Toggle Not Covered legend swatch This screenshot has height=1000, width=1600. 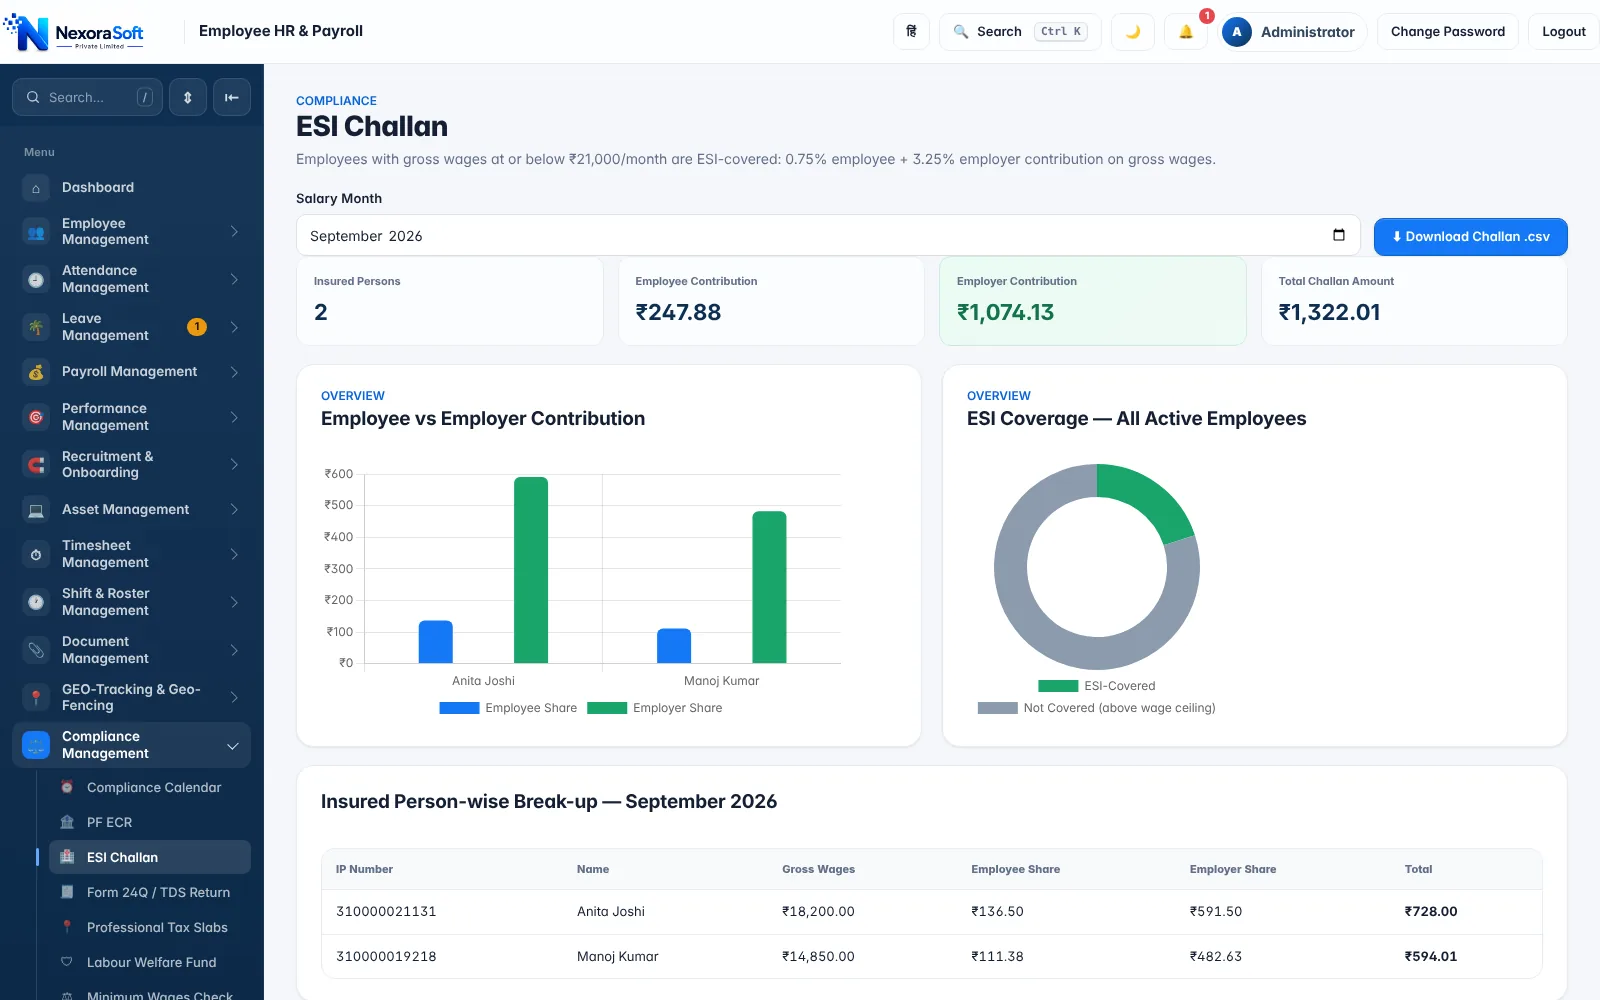(997, 708)
